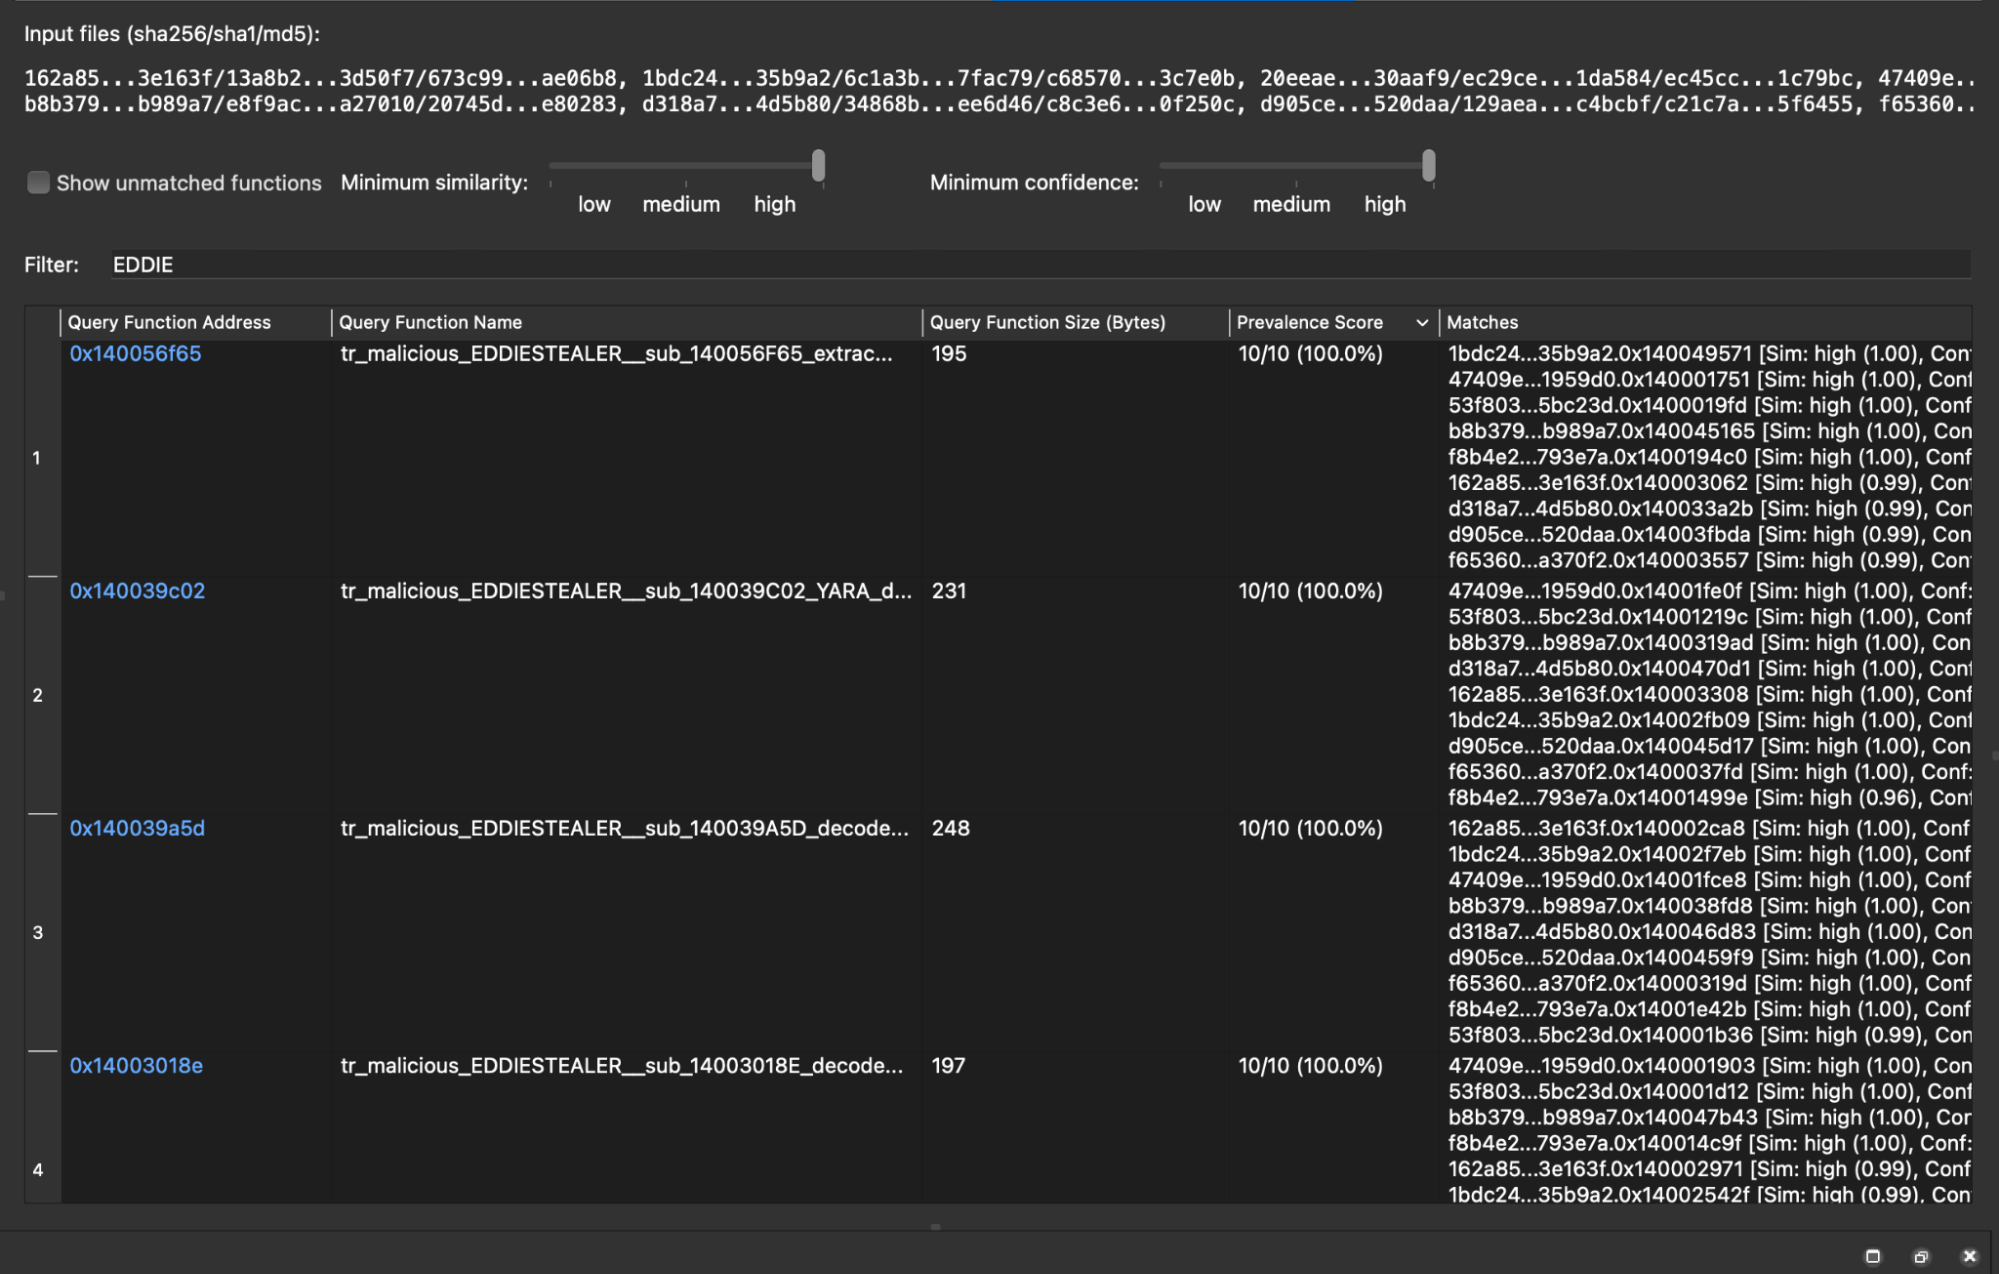Click the Matches column header

click(1482, 322)
